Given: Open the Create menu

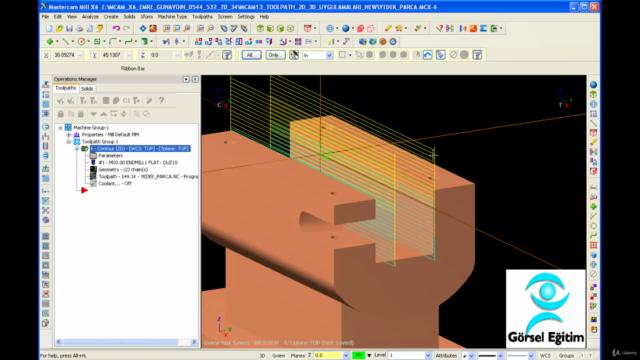Looking at the screenshot, I should pyautogui.click(x=111, y=17).
